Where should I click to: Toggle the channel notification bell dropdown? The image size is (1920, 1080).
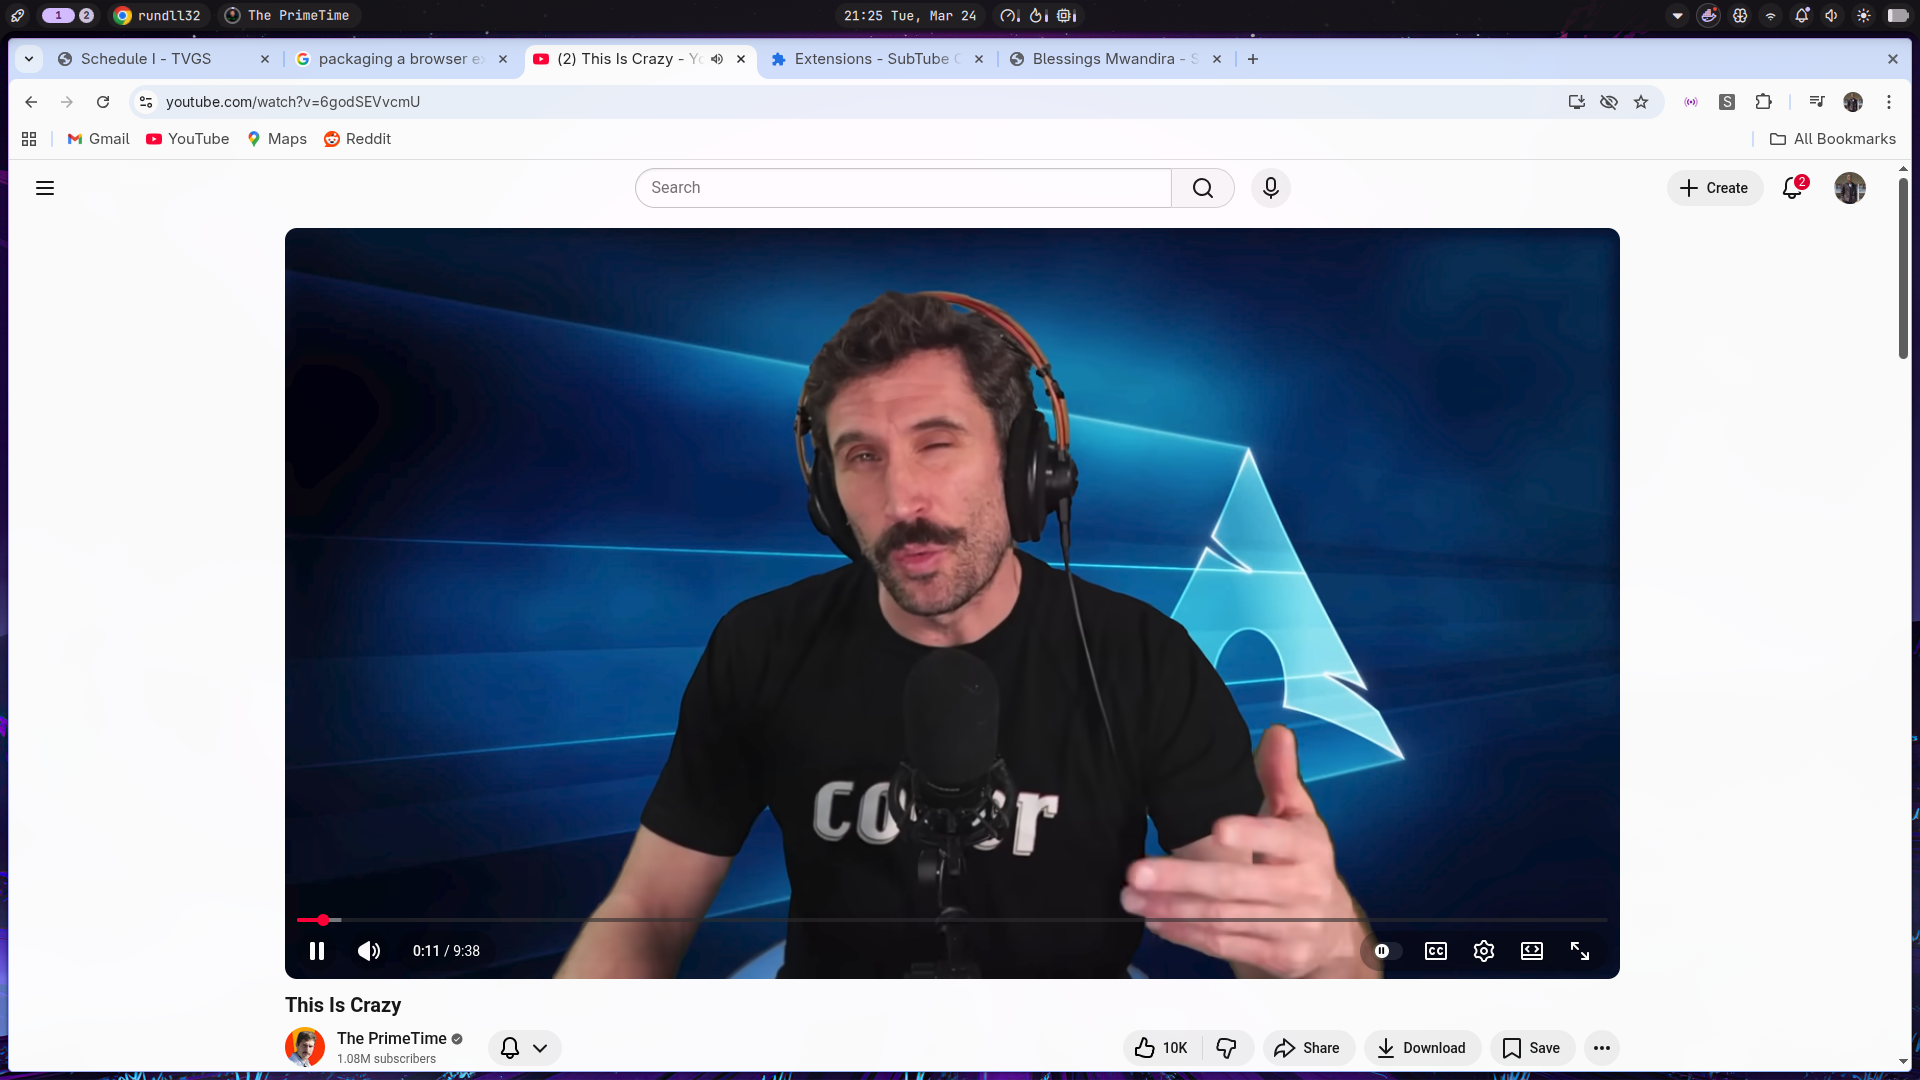(x=524, y=1048)
